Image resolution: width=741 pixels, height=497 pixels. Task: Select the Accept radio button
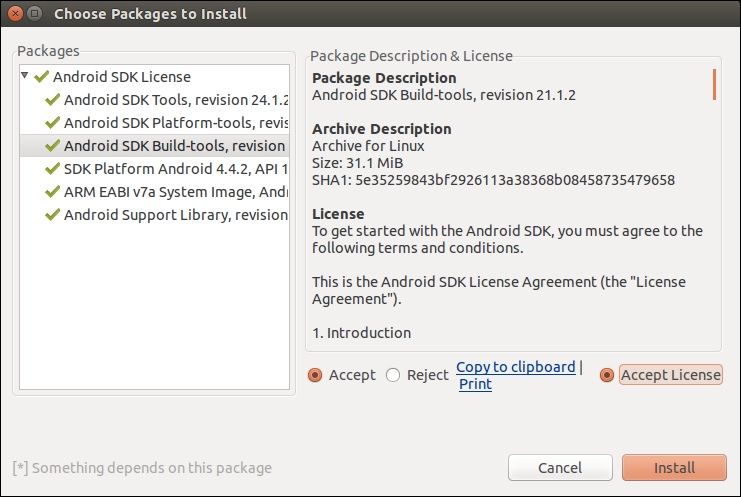pos(315,375)
